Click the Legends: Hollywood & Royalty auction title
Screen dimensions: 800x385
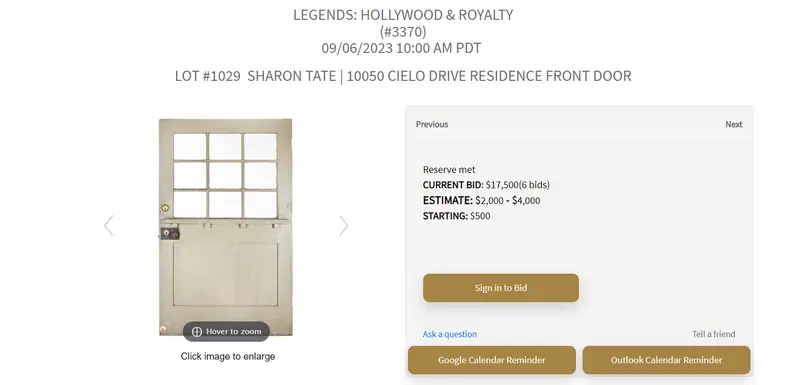[x=403, y=15]
